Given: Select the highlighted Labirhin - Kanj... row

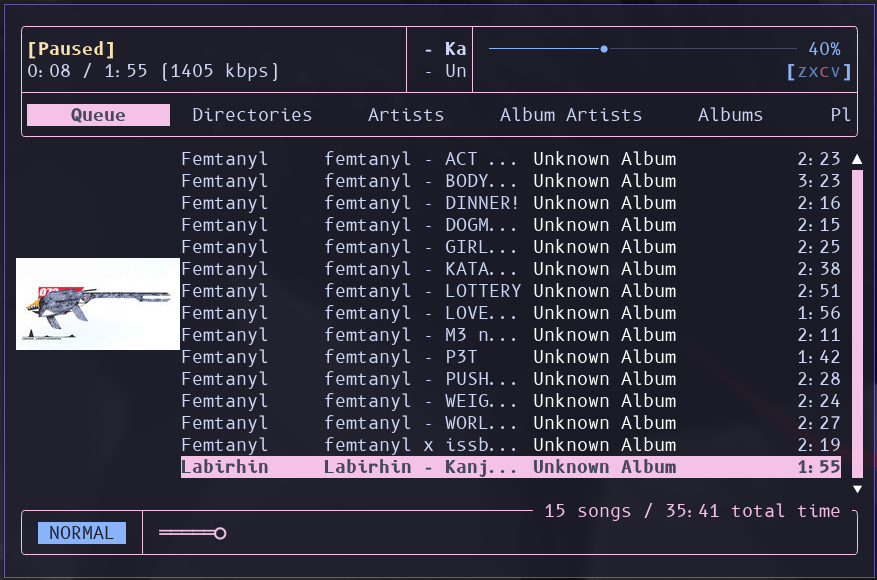Looking at the screenshot, I should click(511, 467).
